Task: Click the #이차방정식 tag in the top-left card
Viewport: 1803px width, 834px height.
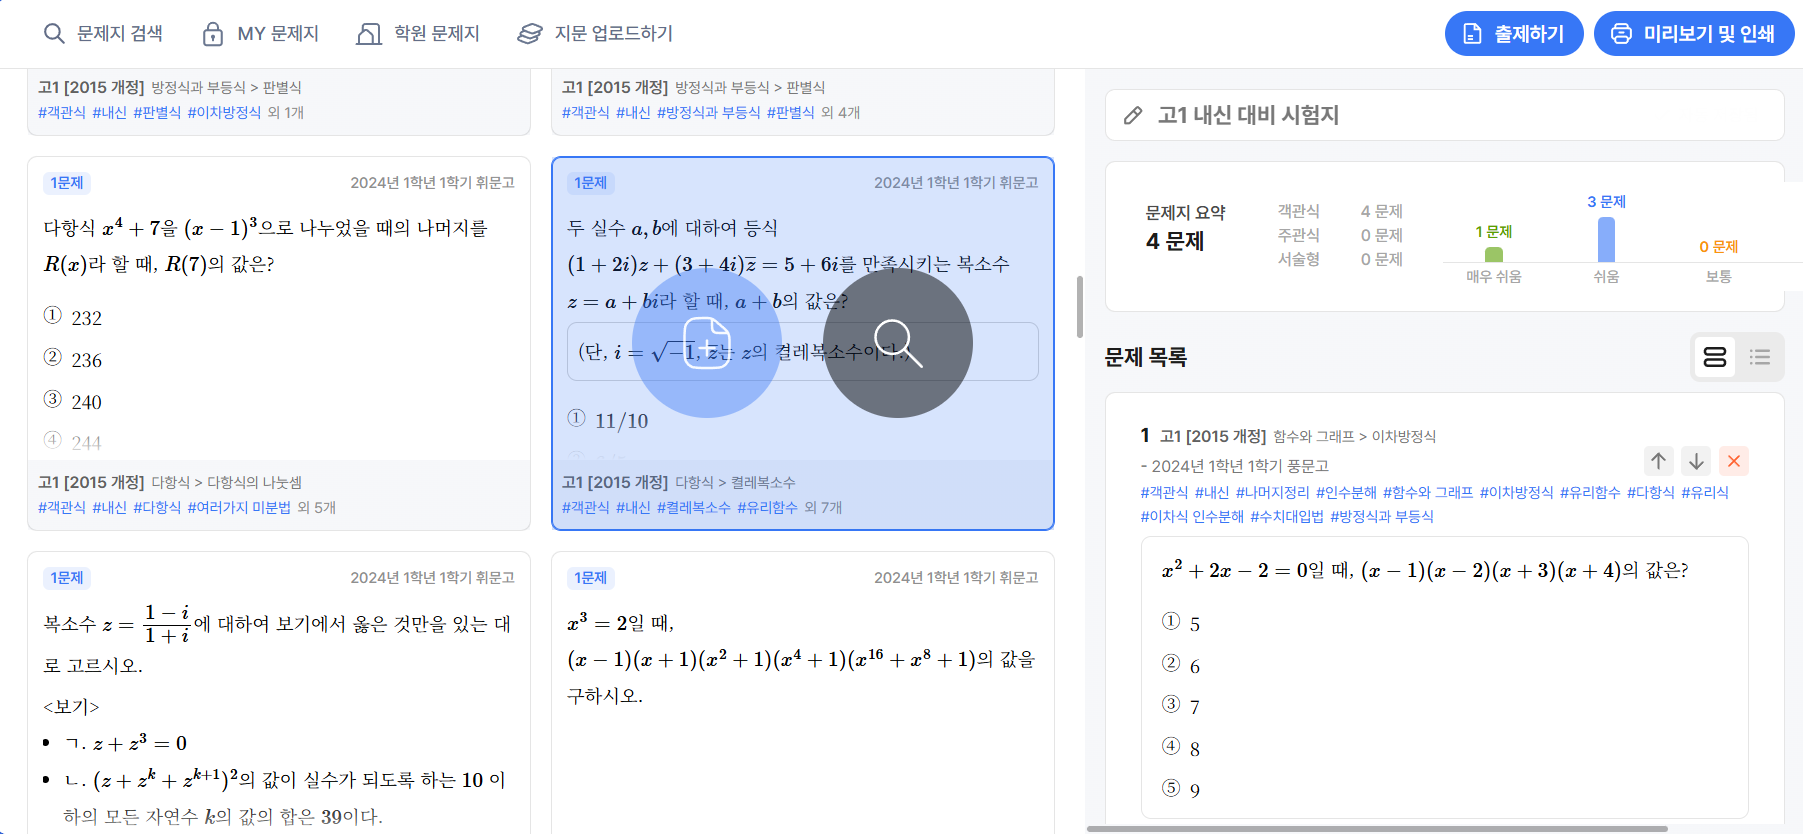Action: (224, 113)
